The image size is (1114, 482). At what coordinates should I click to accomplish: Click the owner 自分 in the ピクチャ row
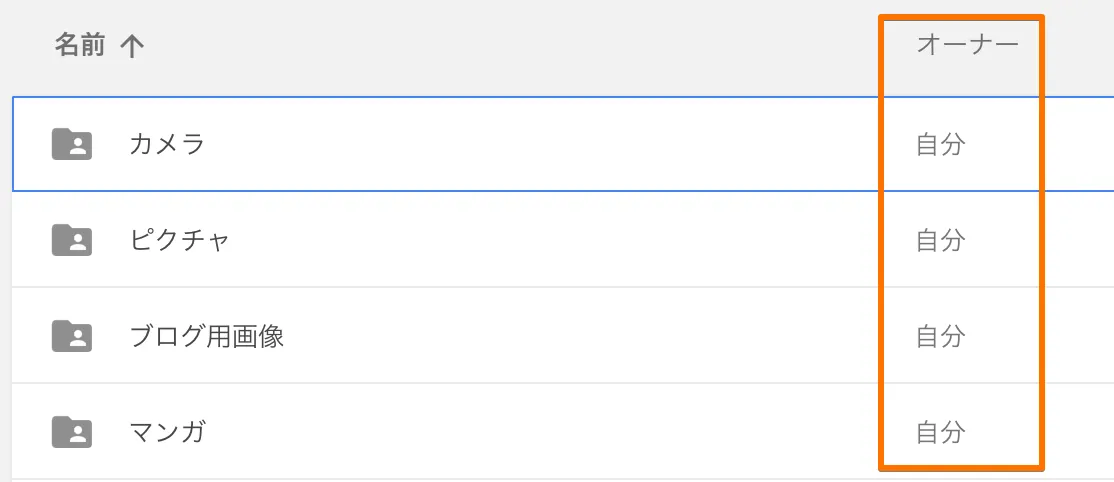coord(941,240)
